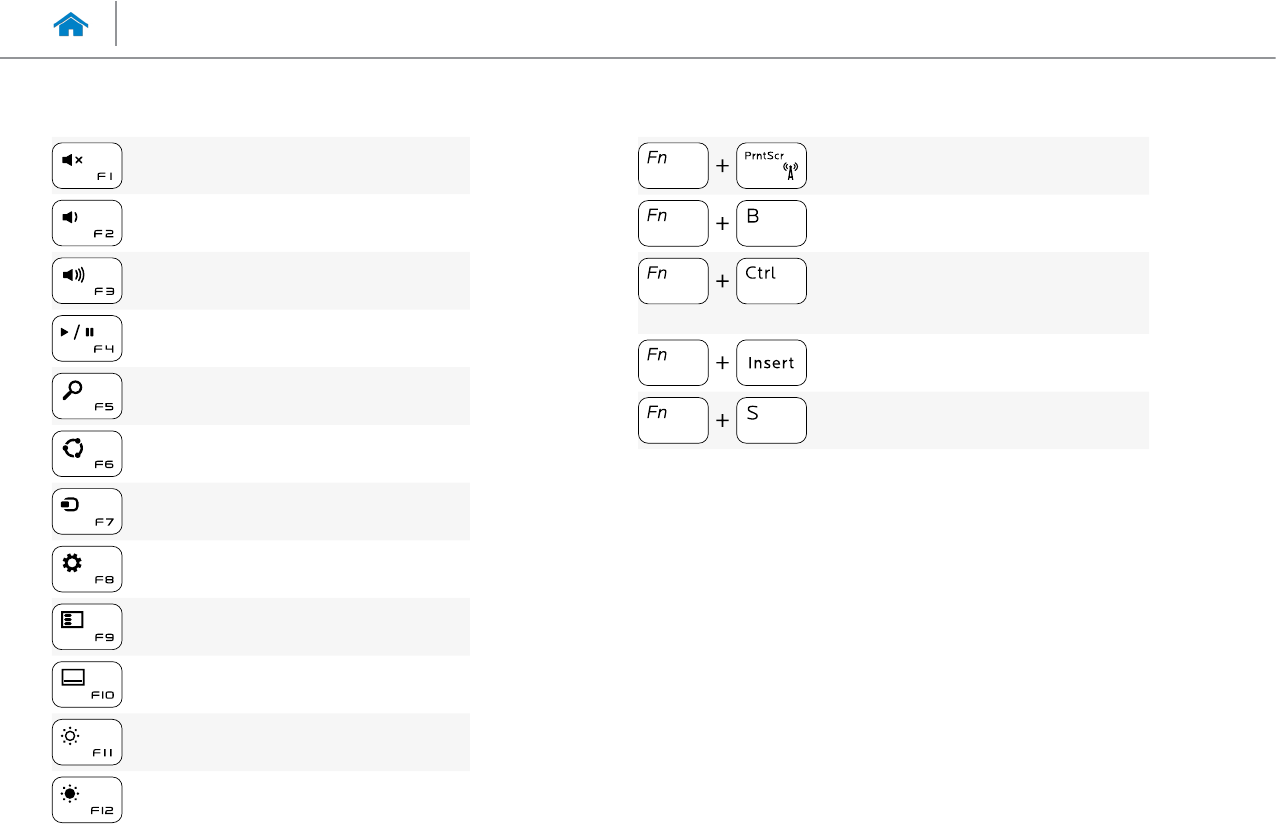Click the F3 volume up key
Viewport: 1276px width, 824px height.
pos(87,281)
